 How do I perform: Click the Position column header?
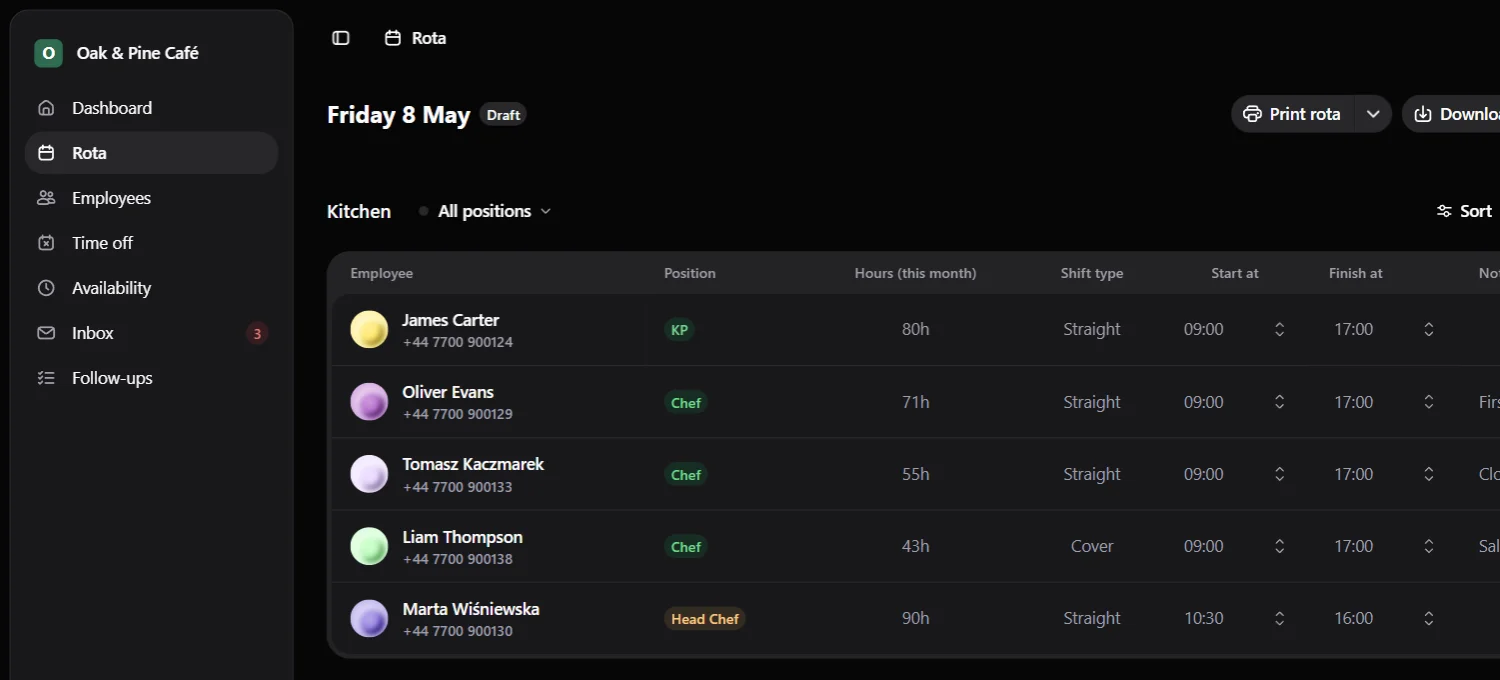click(690, 273)
